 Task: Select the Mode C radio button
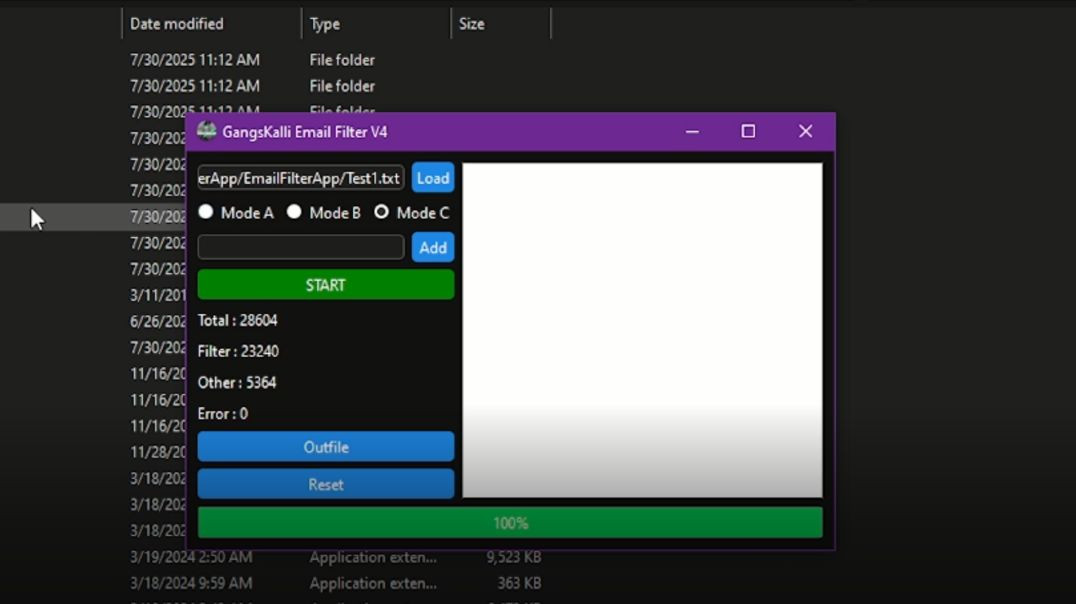381,212
